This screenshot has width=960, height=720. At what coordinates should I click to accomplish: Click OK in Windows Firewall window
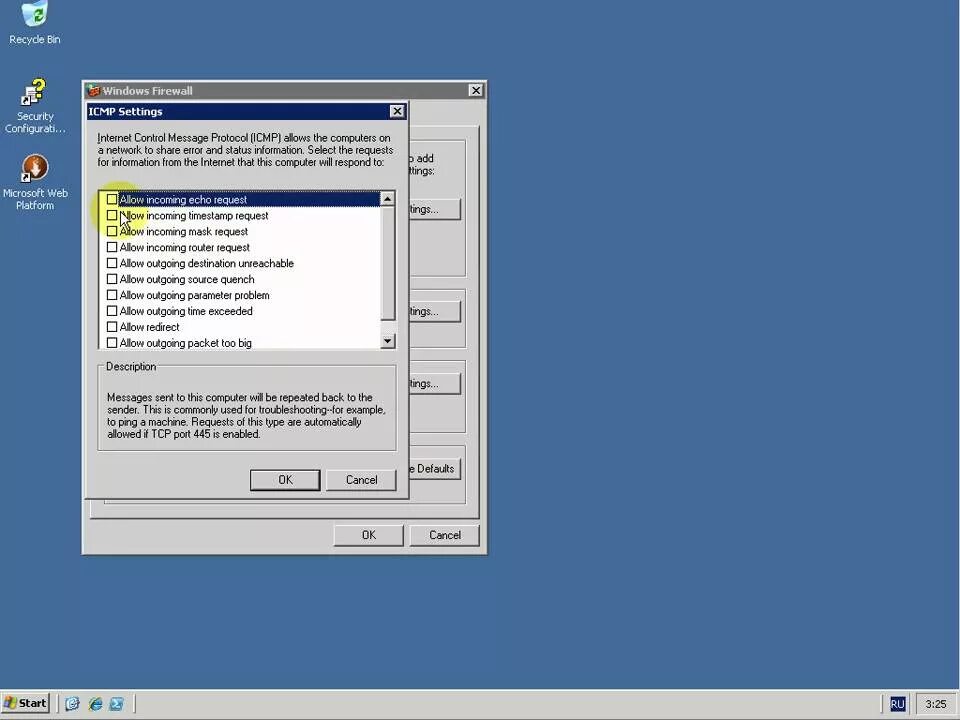coord(369,535)
